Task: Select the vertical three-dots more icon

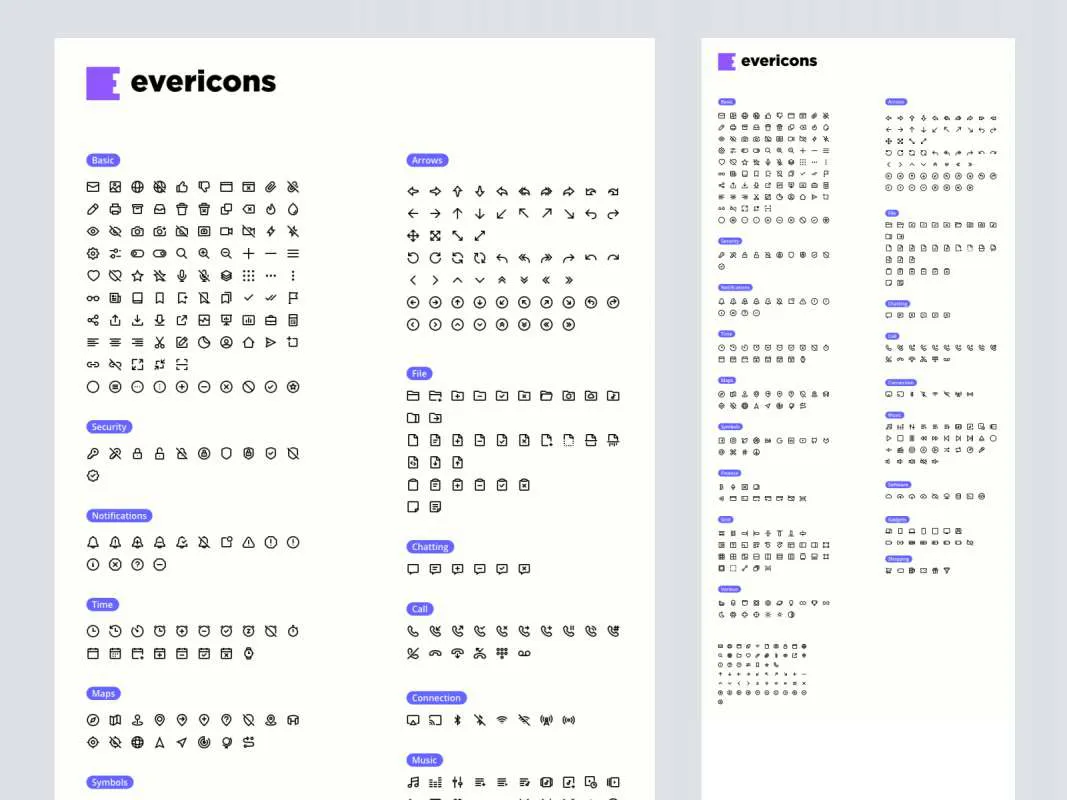Action: click(x=293, y=276)
